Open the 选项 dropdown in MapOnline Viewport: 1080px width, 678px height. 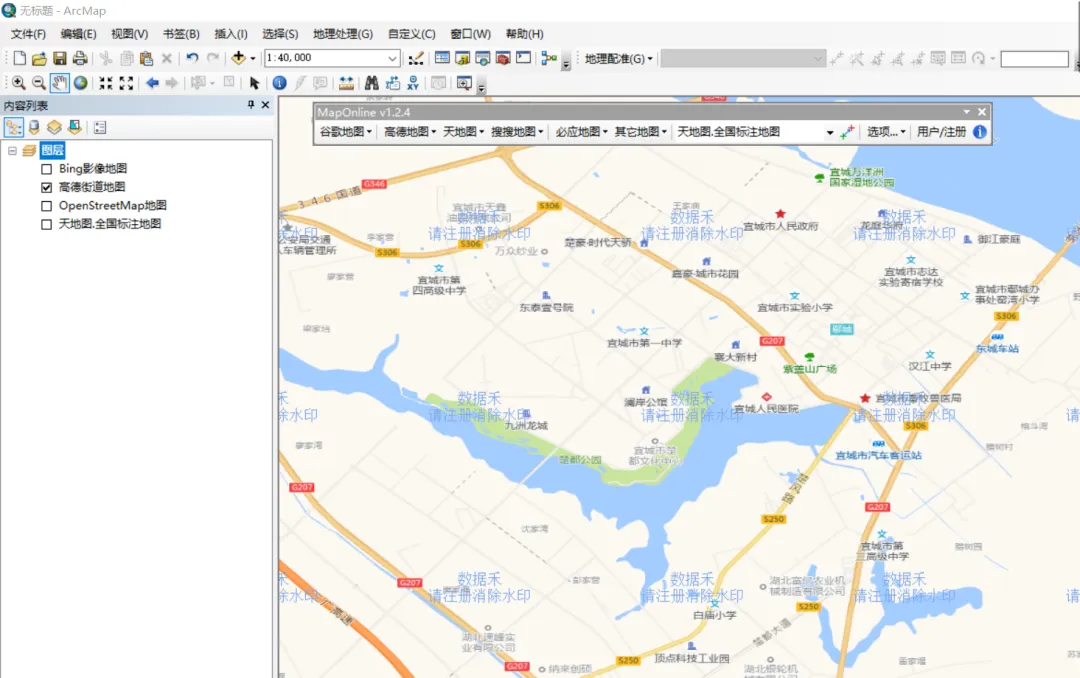(x=886, y=132)
